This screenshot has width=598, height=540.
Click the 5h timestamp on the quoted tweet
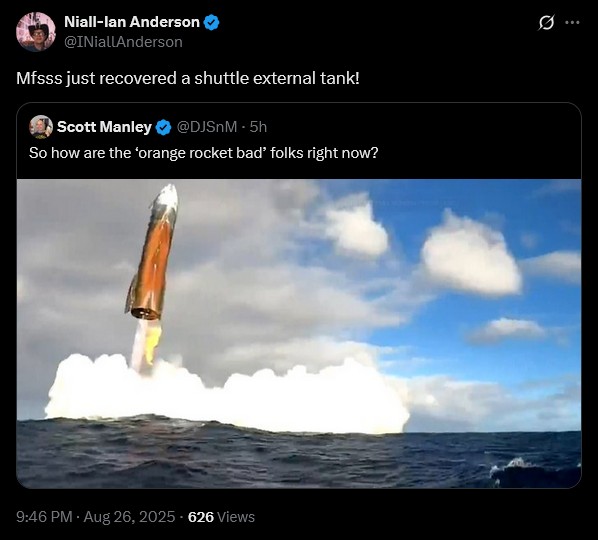click(258, 127)
